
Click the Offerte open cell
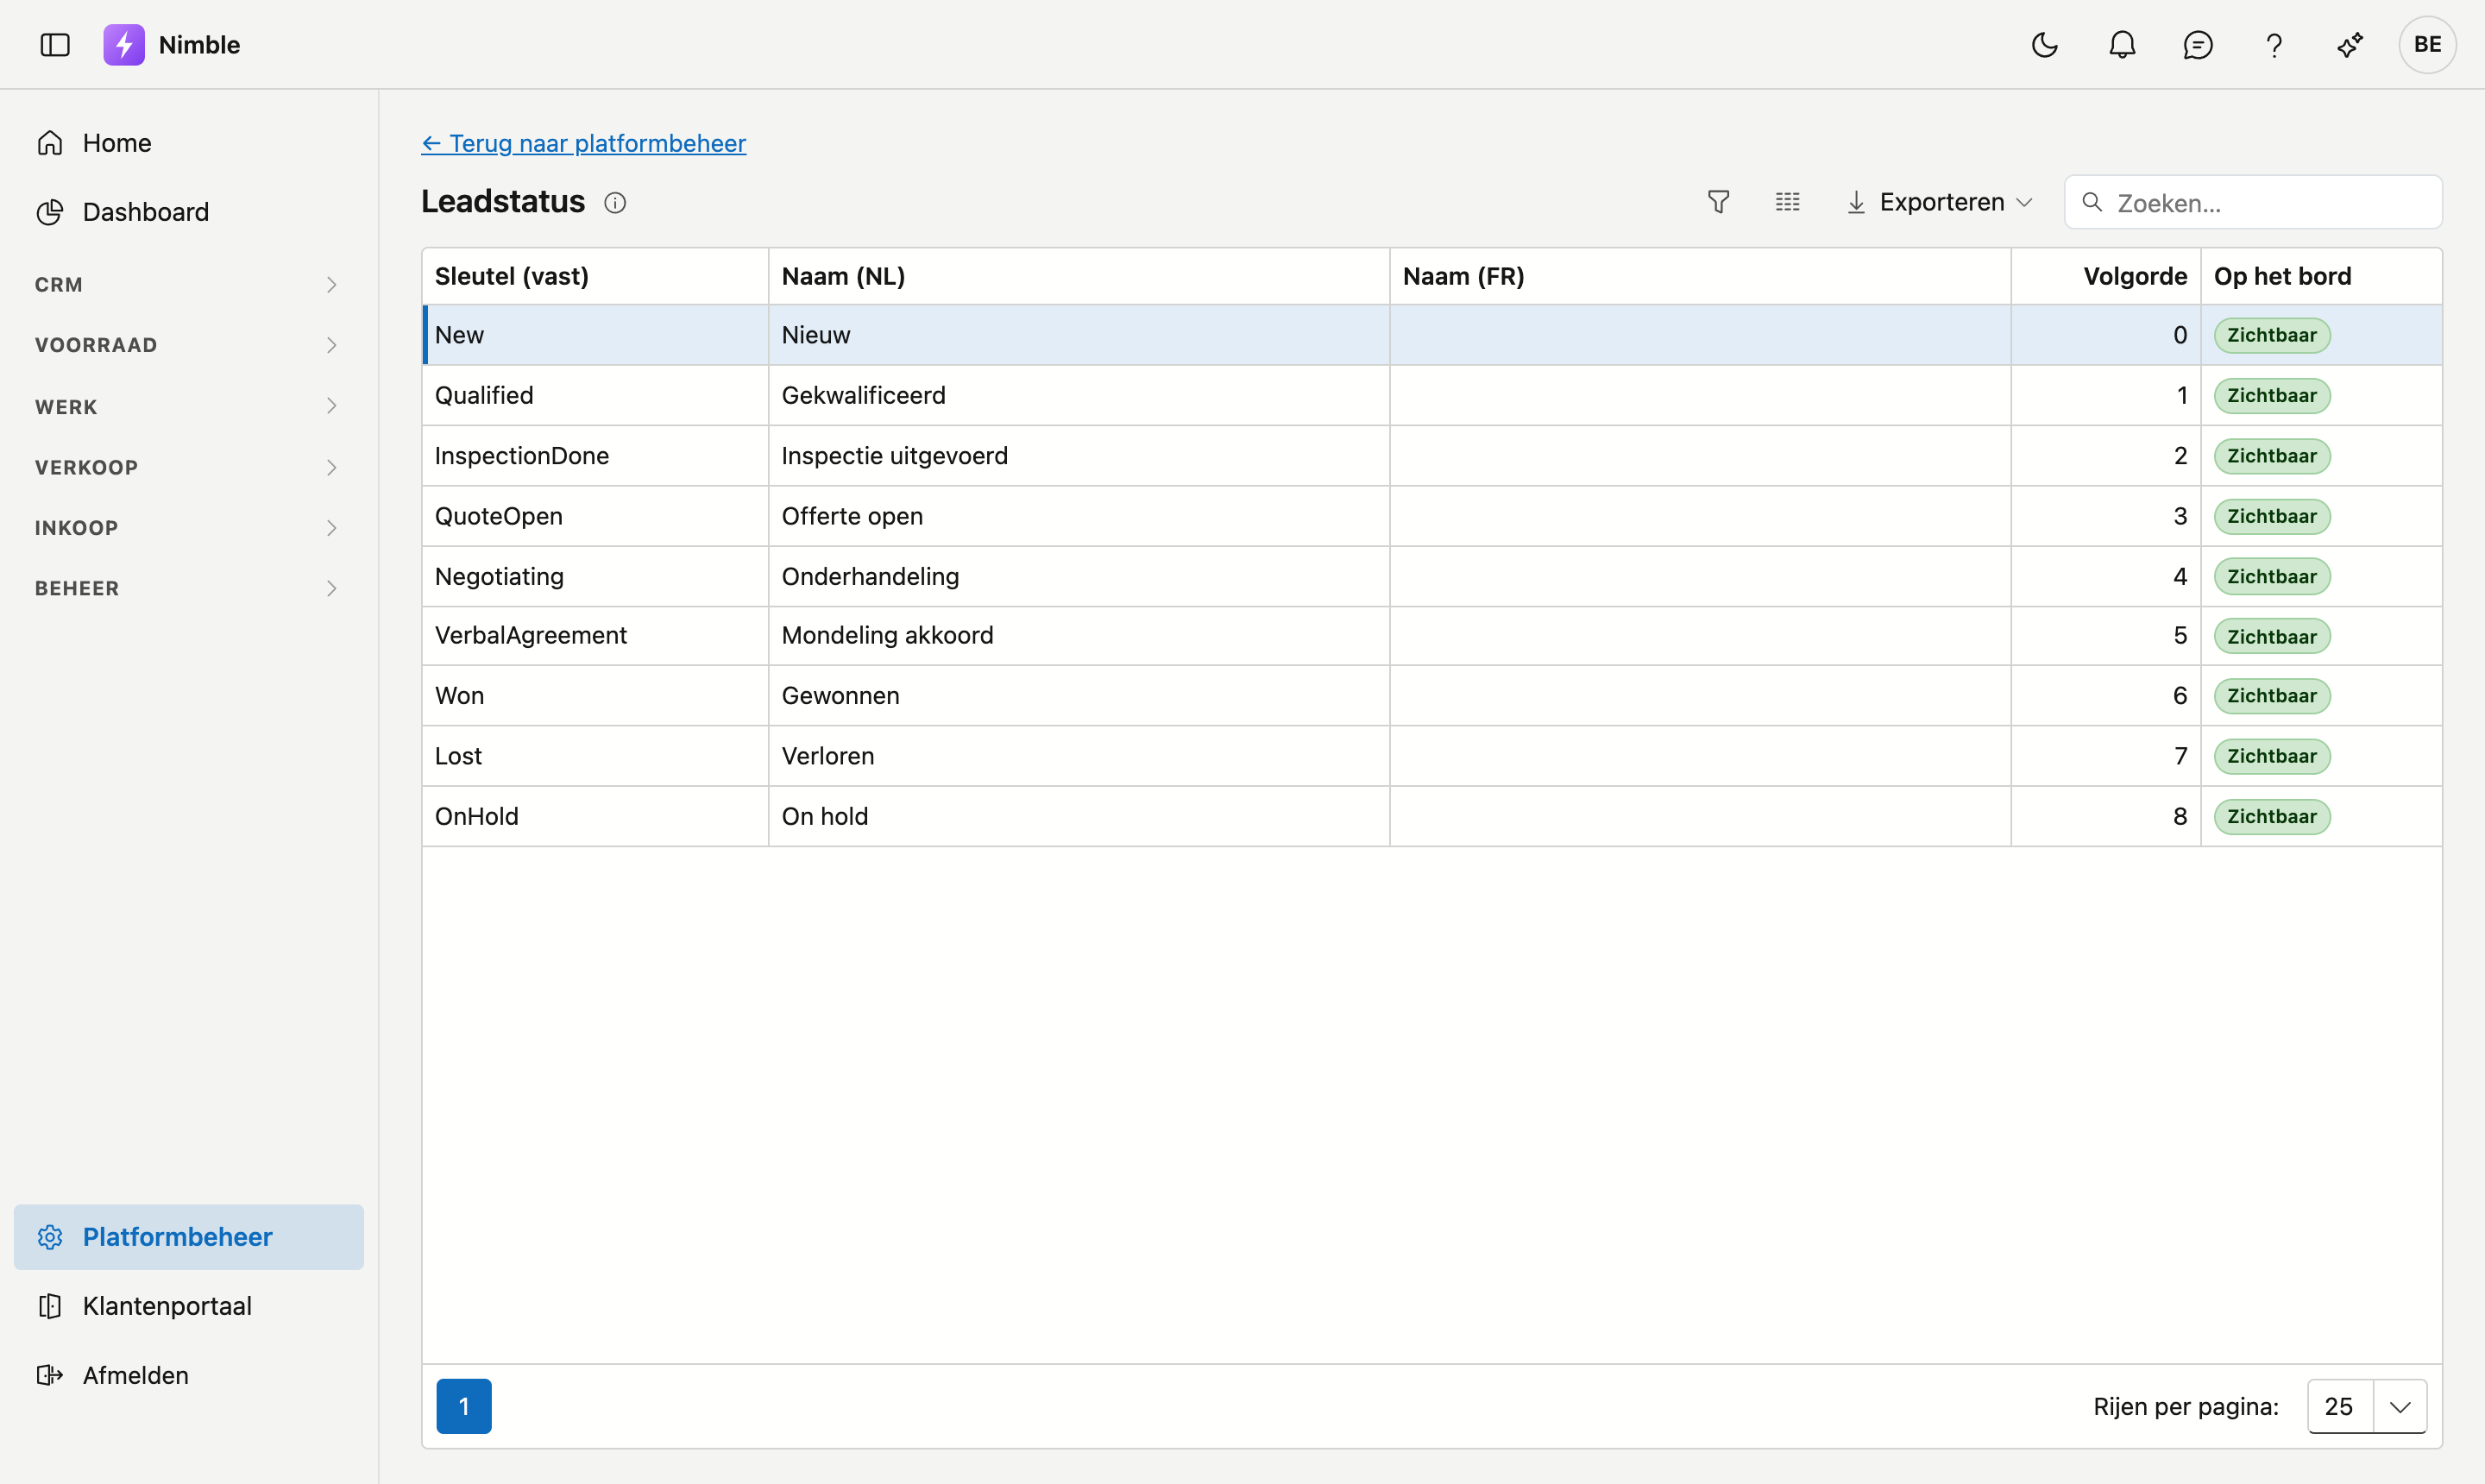click(x=1079, y=516)
